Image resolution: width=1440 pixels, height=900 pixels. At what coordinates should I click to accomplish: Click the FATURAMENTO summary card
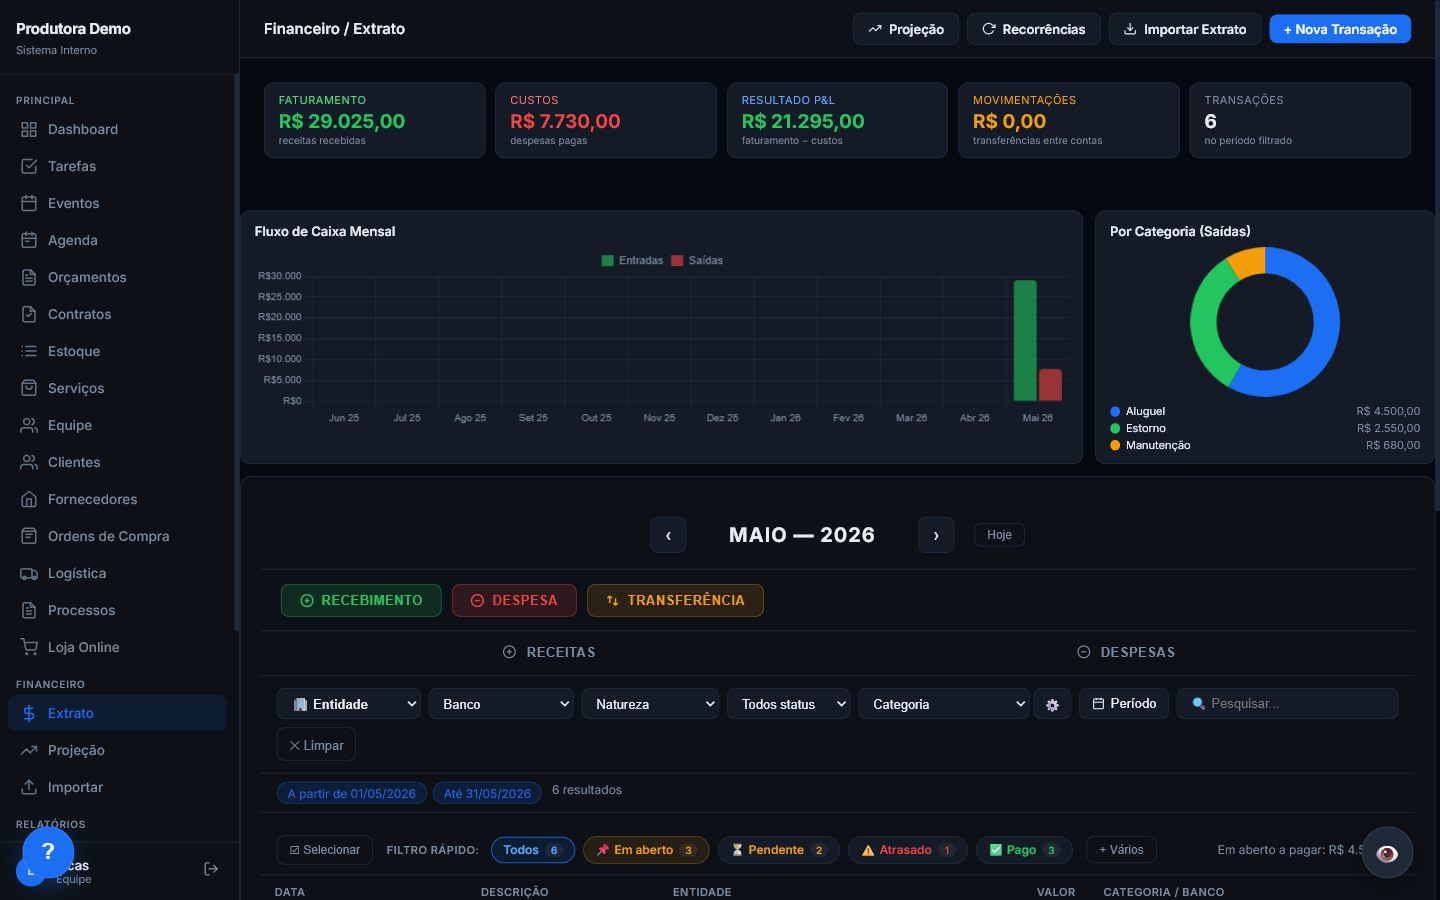(374, 120)
